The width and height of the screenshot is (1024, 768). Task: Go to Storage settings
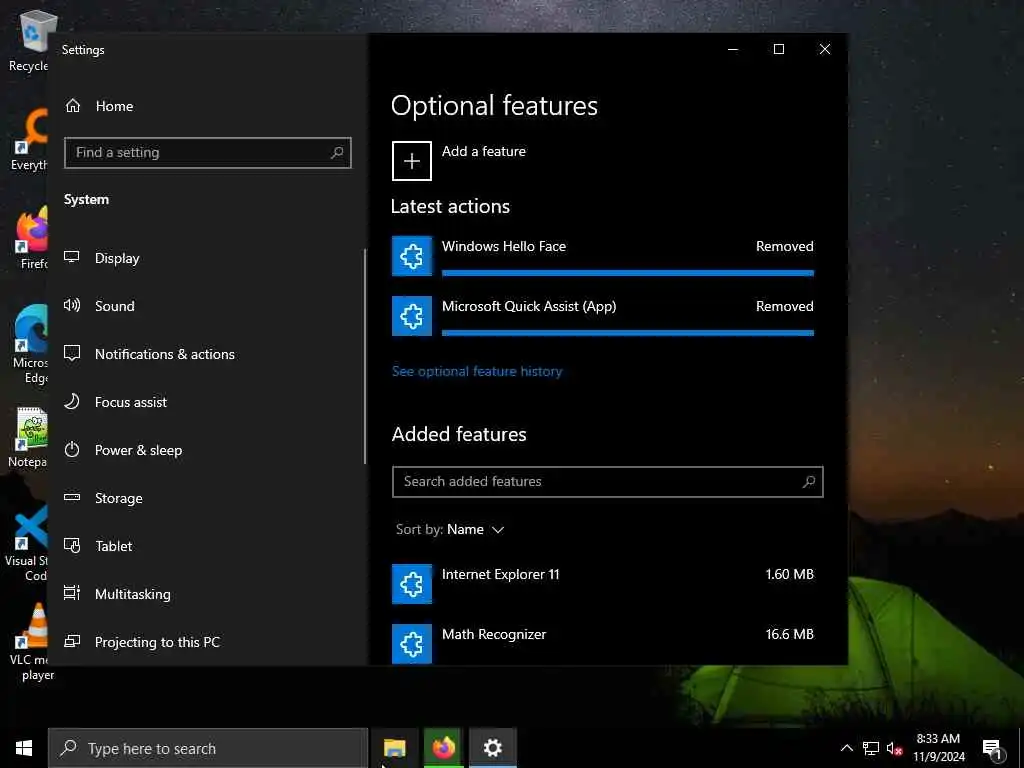click(206, 498)
